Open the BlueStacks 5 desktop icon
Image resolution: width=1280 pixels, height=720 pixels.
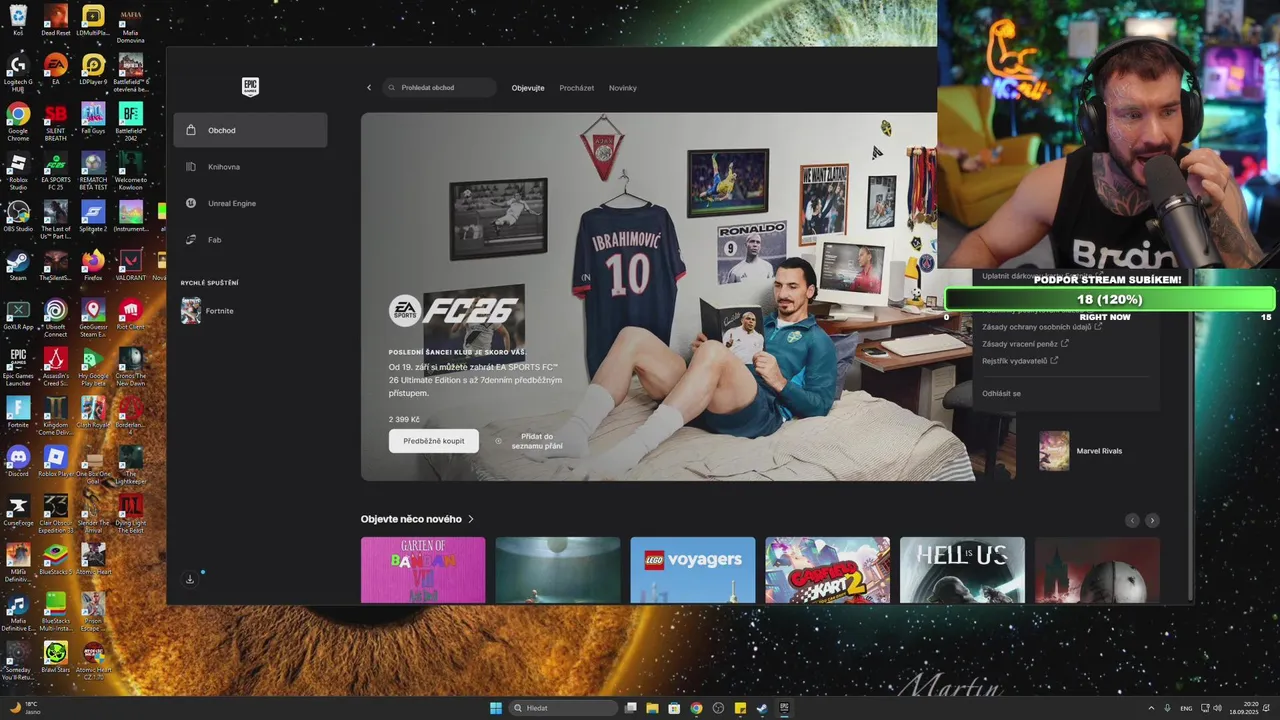click(x=56, y=559)
